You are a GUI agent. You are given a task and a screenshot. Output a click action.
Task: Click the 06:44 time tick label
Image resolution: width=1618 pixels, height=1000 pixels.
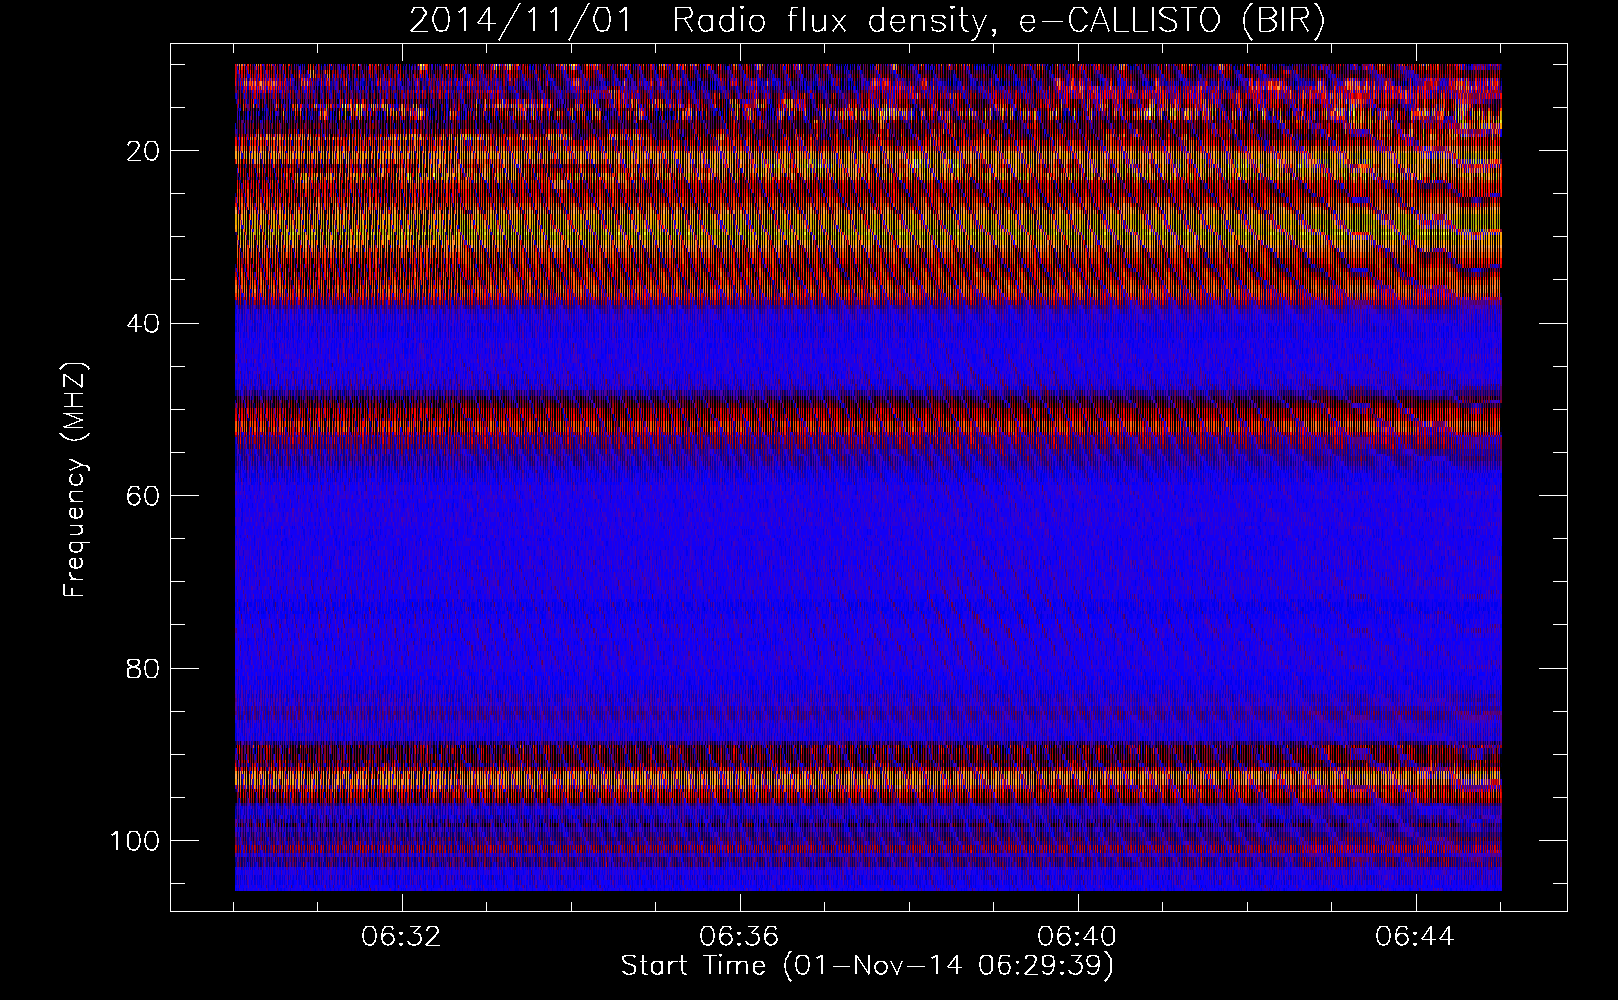click(1414, 937)
